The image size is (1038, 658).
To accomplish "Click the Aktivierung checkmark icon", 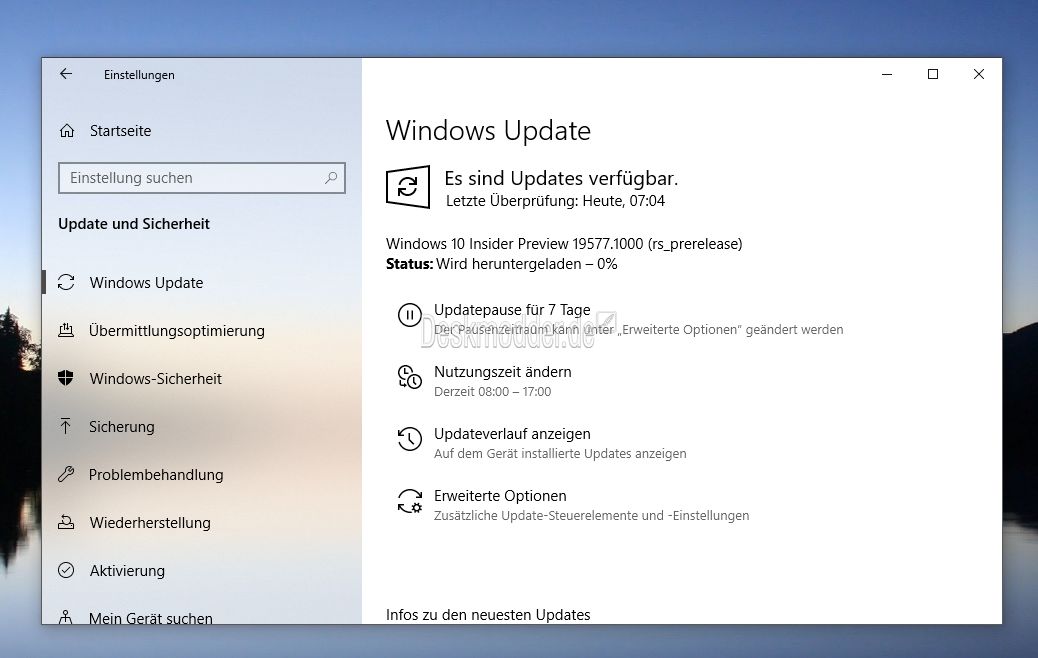I will [x=66, y=570].
